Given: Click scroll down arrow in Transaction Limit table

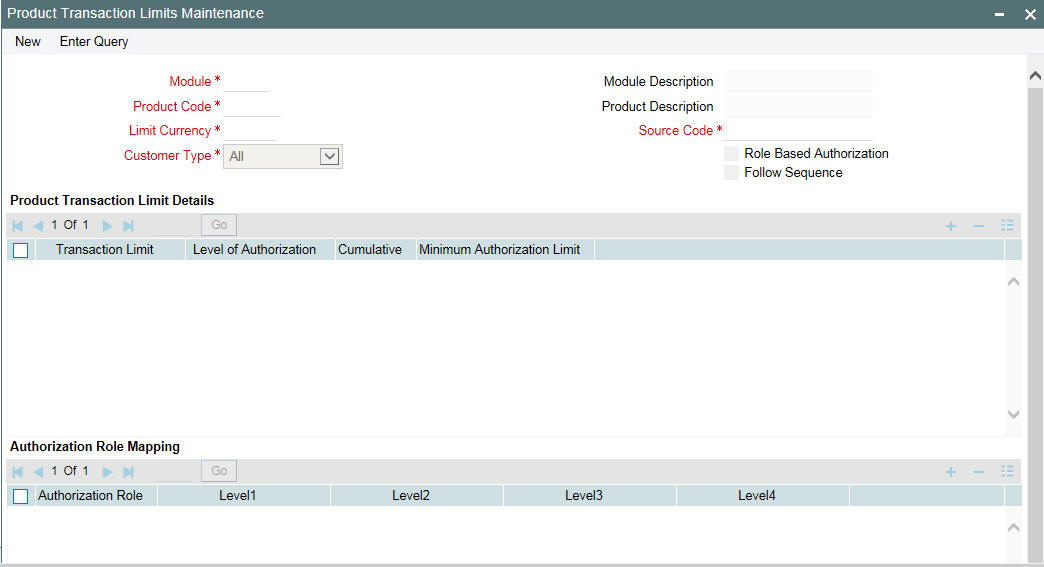Looking at the screenshot, I should [x=1013, y=414].
